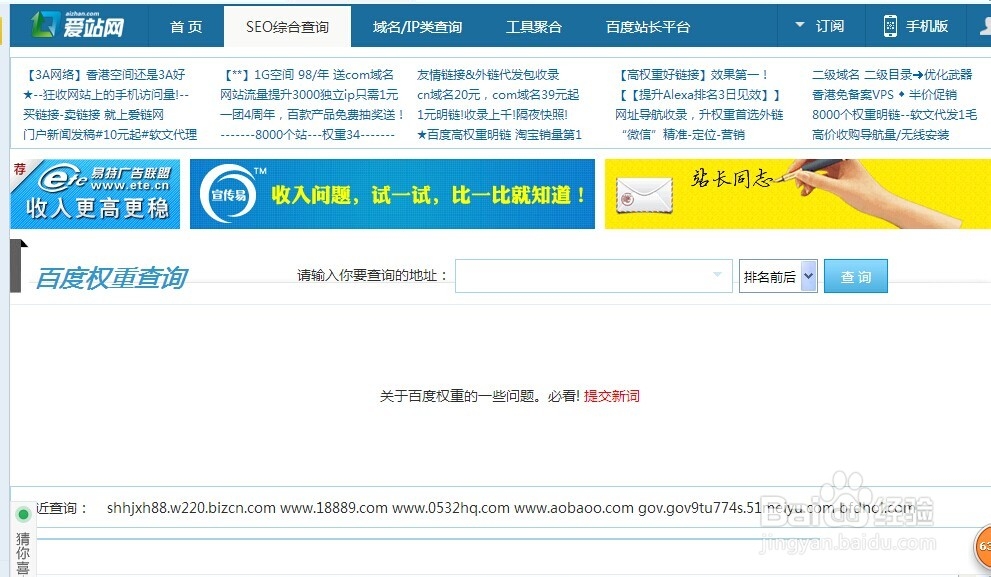Click 一团4周年 百款产品免费抽奖 link

tap(312, 114)
